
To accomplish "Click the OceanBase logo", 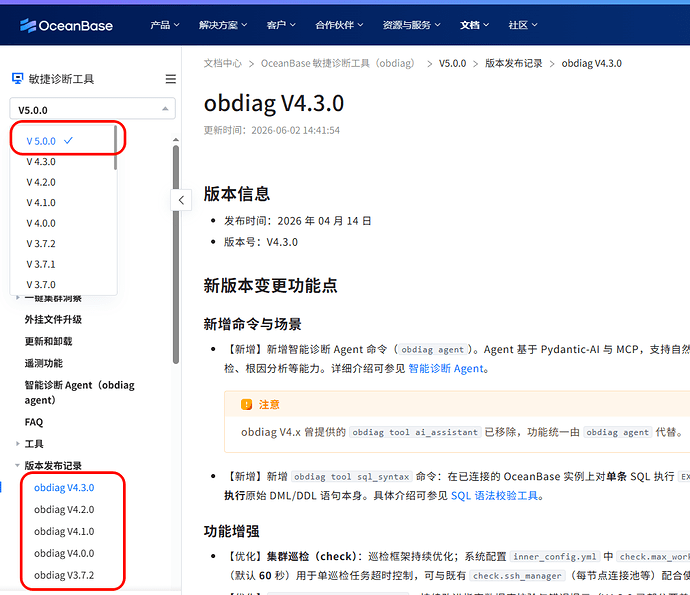I will click(66, 26).
